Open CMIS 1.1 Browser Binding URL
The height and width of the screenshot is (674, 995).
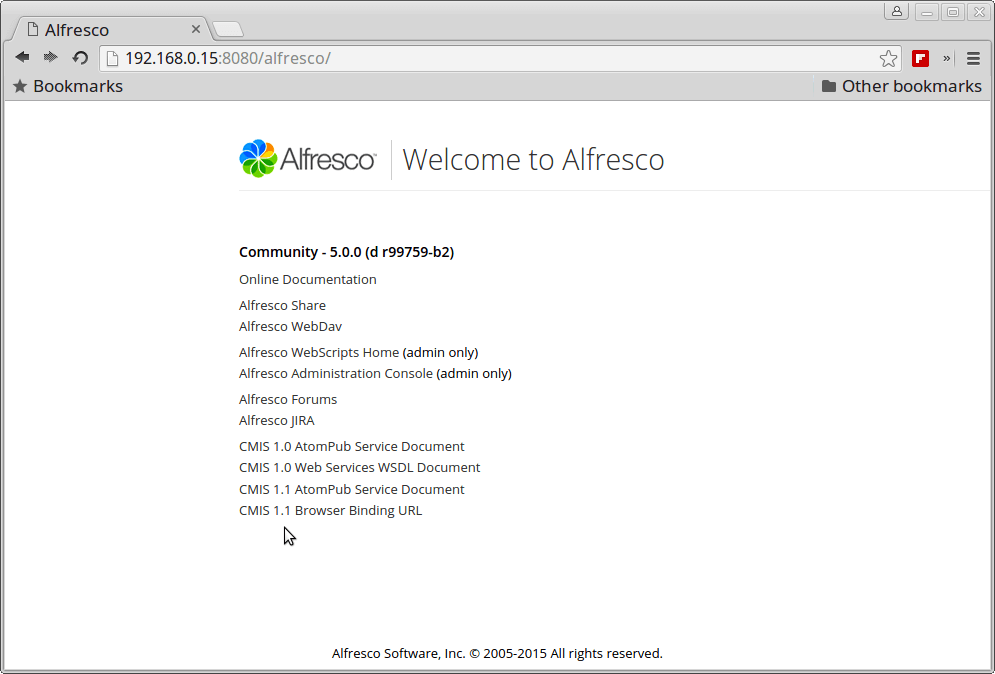(331, 510)
